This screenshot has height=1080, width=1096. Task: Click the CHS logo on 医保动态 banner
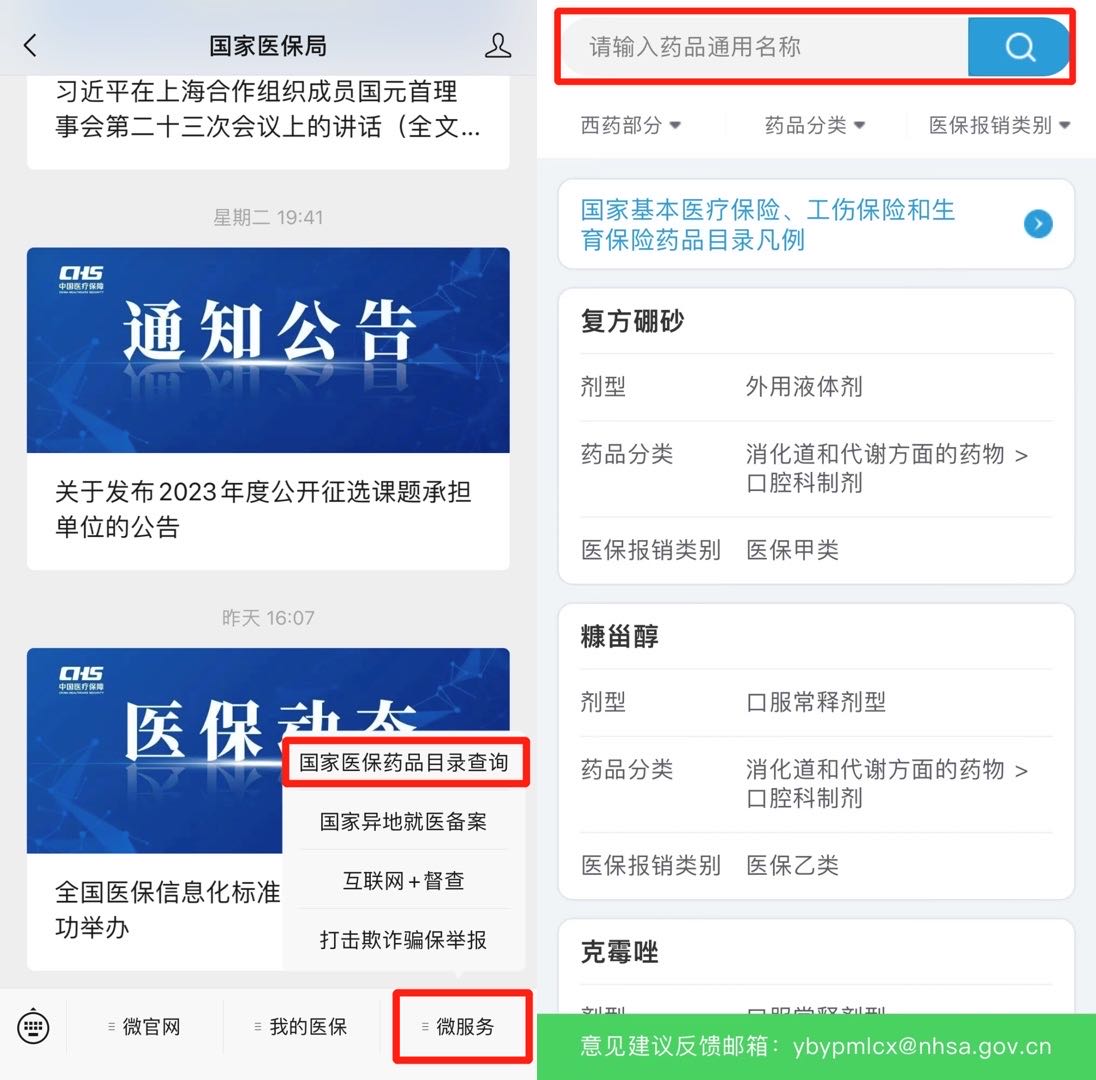click(81, 679)
